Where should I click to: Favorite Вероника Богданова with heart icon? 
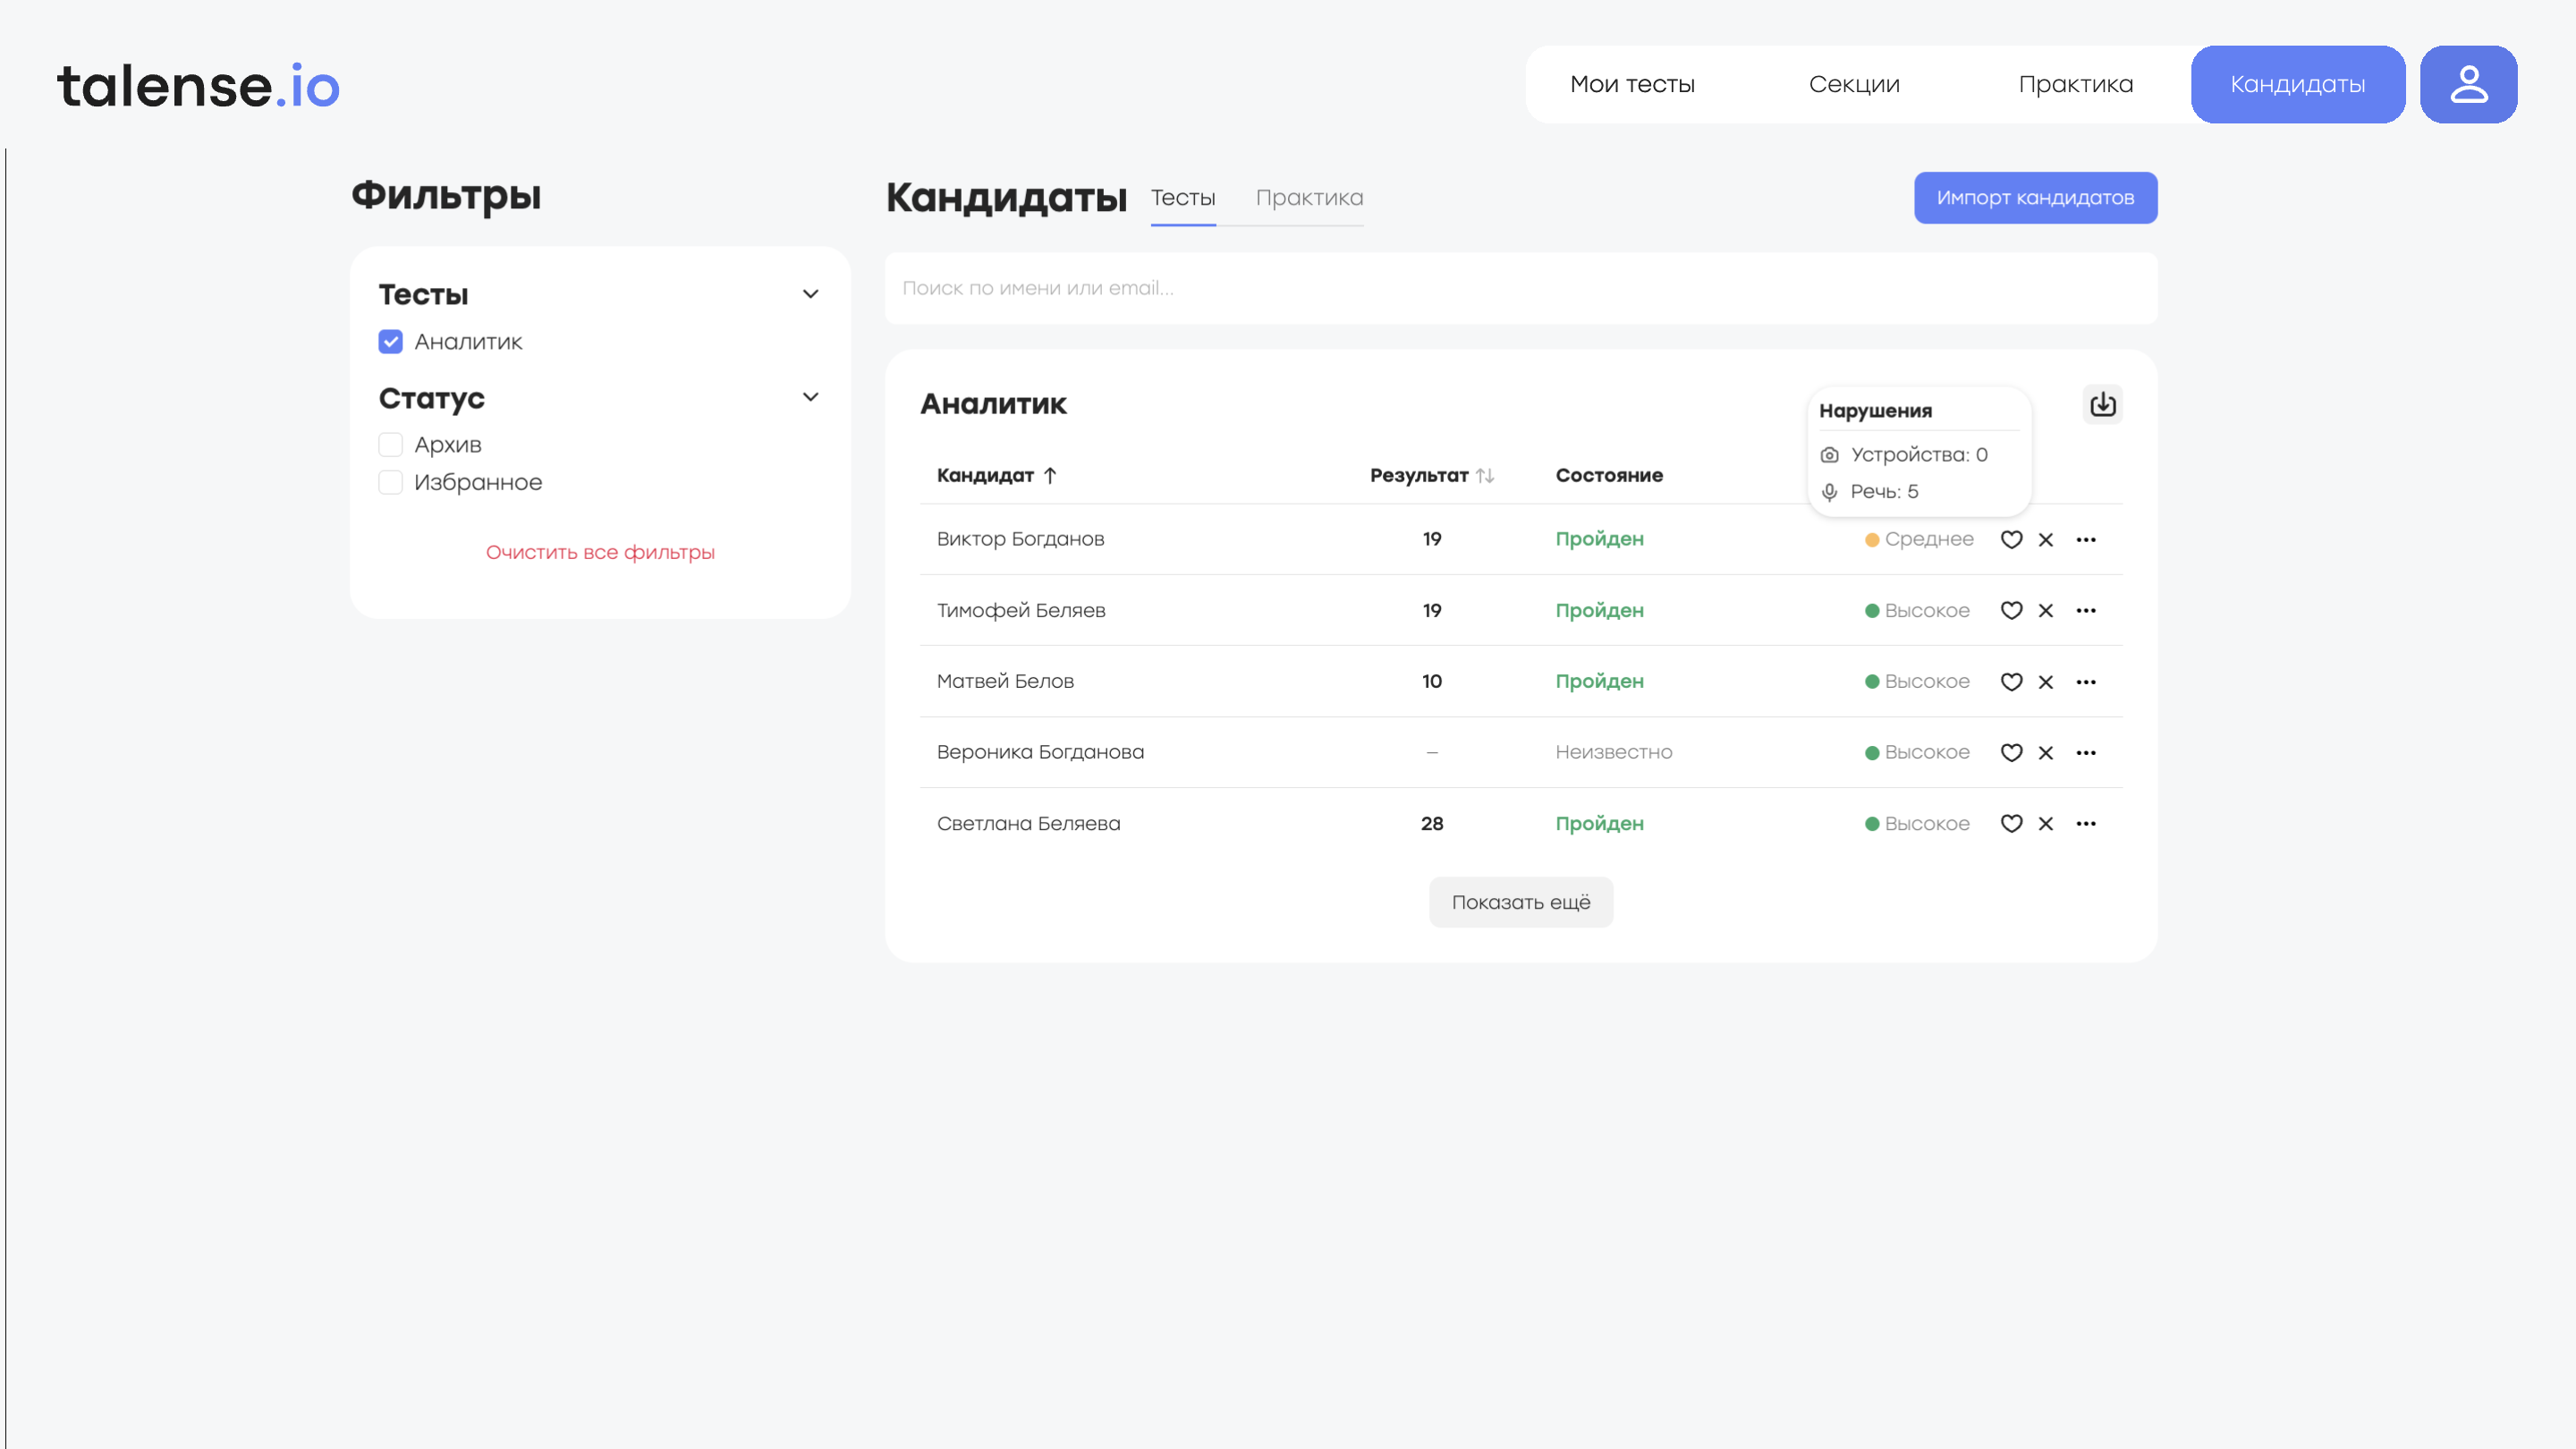pyautogui.click(x=2011, y=752)
